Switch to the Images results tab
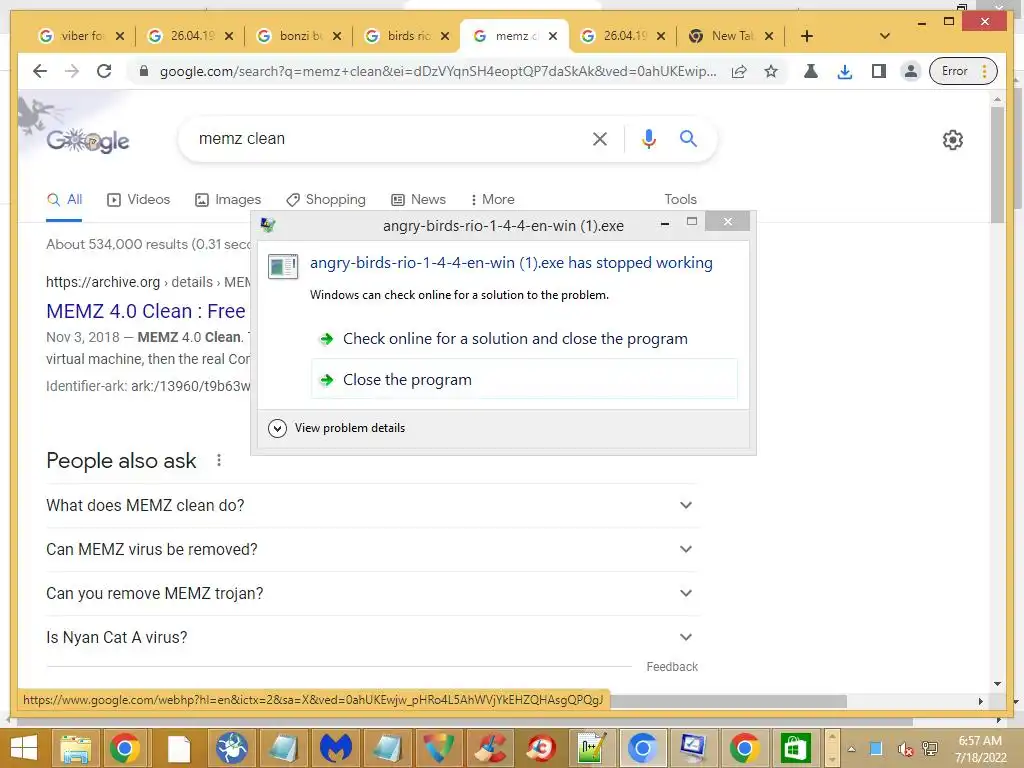Image resolution: width=1024 pixels, height=768 pixels. tap(228, 200)
